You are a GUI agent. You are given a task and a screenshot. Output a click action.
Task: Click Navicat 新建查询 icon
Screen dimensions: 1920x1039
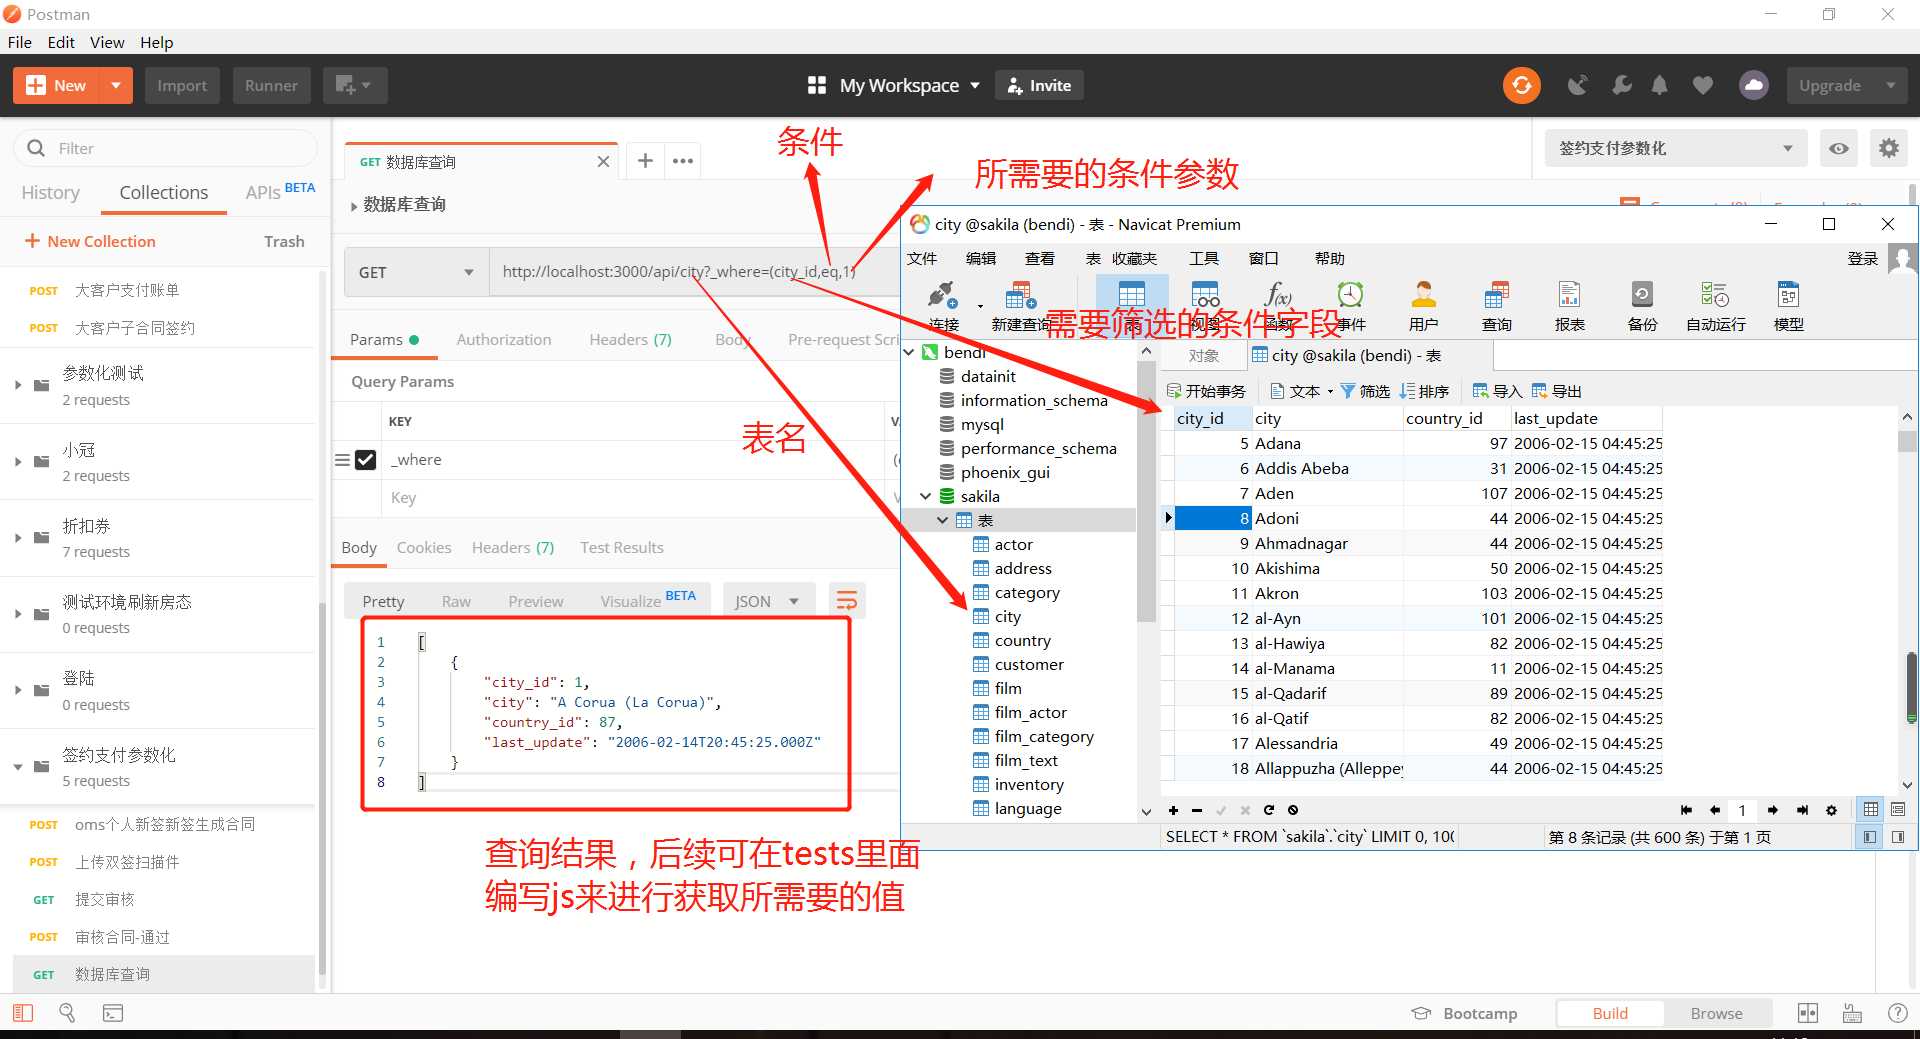1020,307
